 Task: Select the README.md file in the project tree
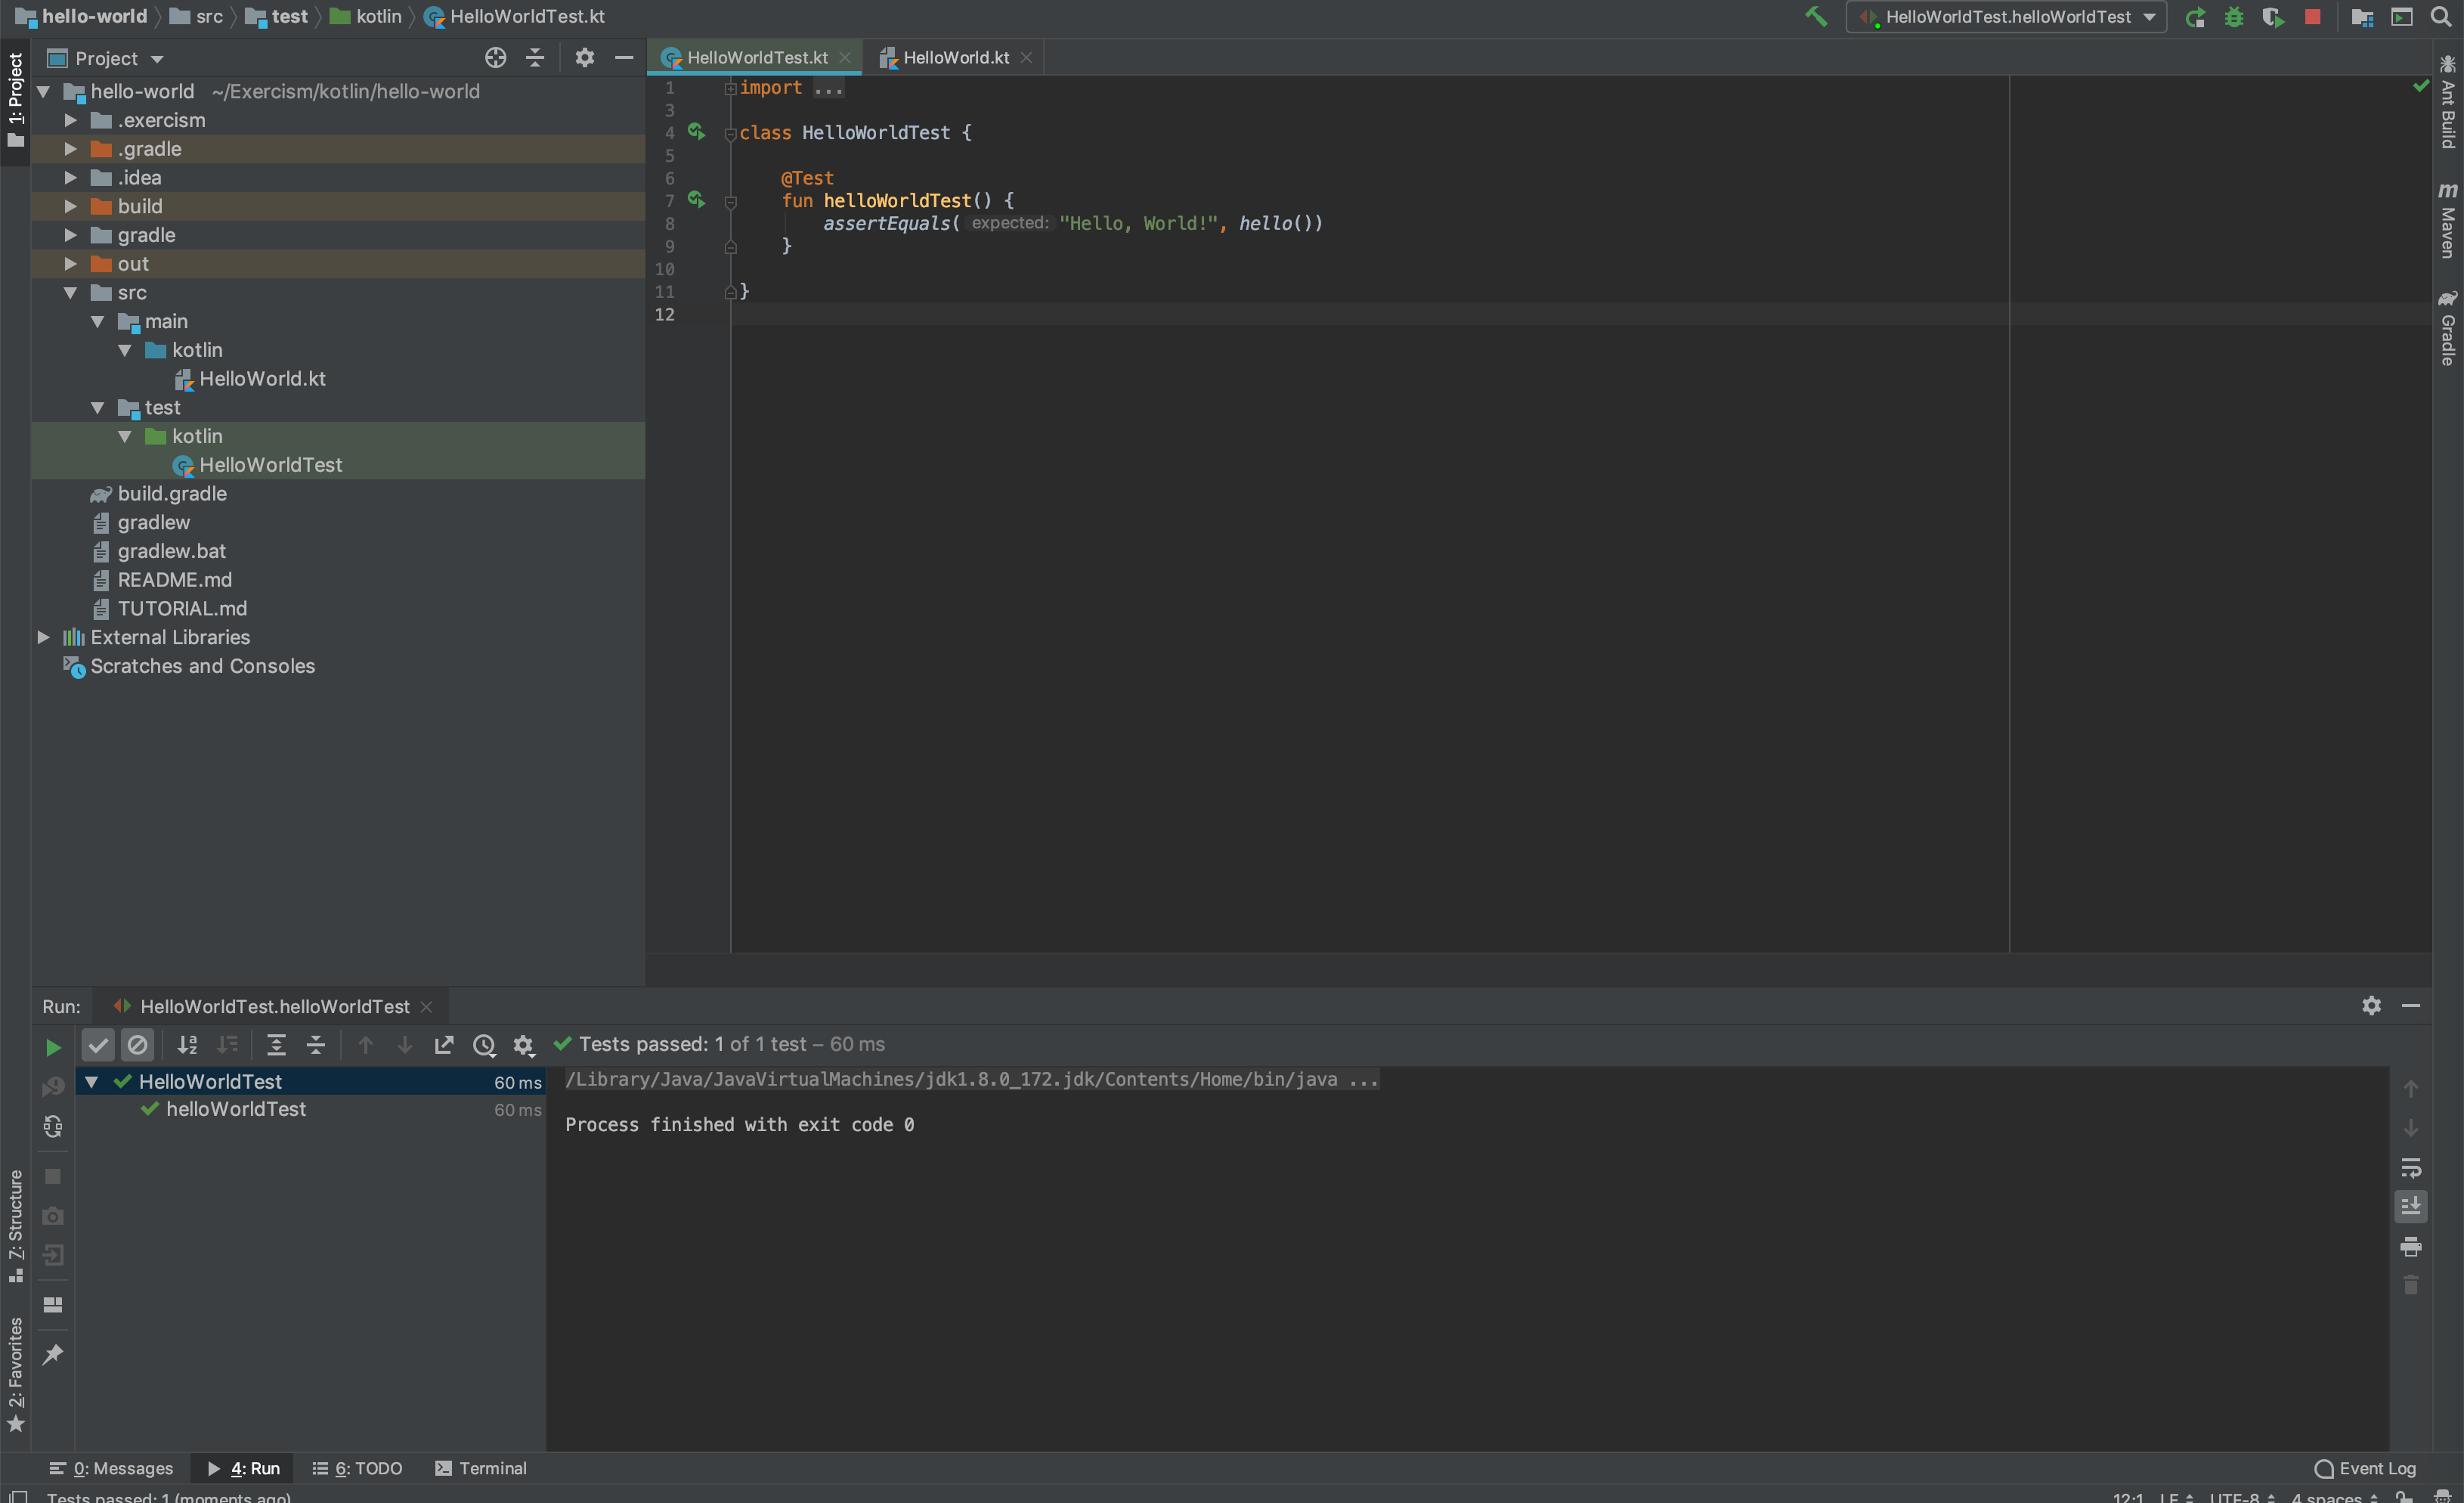(x=174, y=580)
